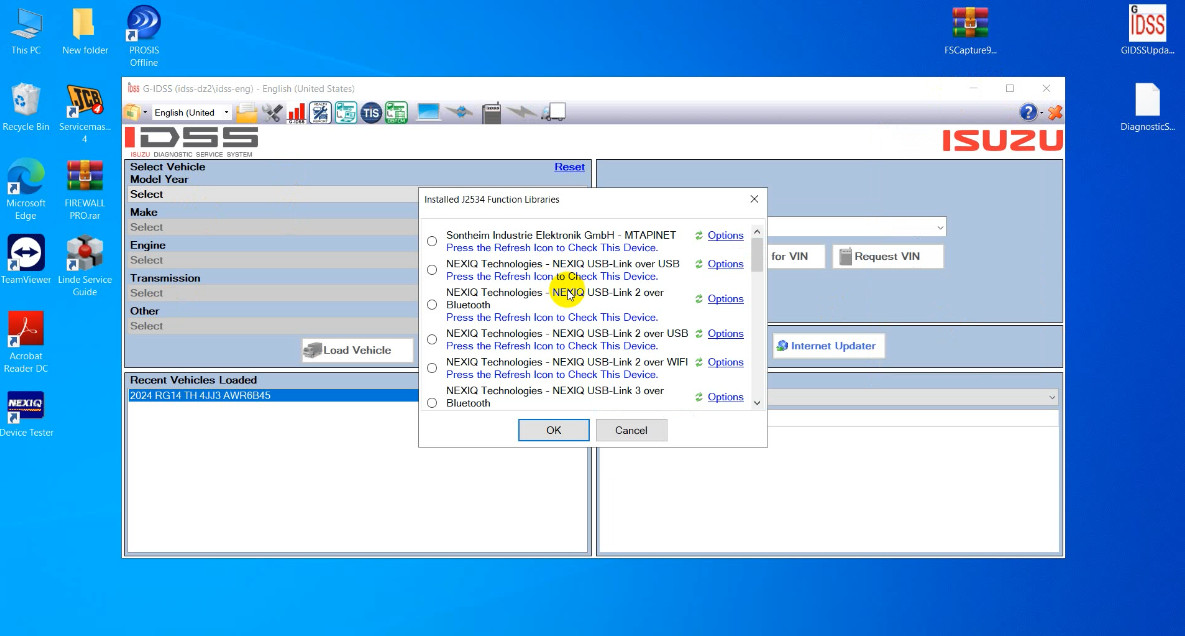Close the Installed J2534 Function Libraries dialog

click(x=753, y=199)
